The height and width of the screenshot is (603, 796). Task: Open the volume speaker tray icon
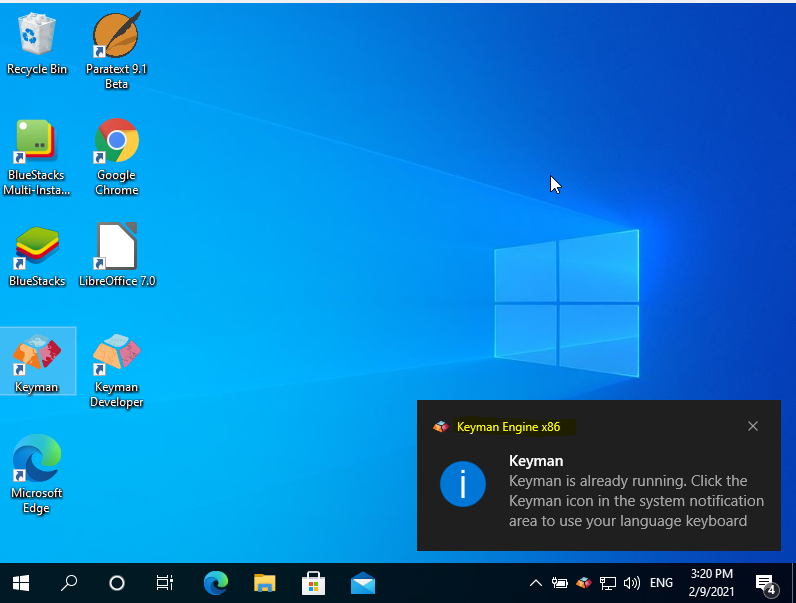[x=632, y=583]
